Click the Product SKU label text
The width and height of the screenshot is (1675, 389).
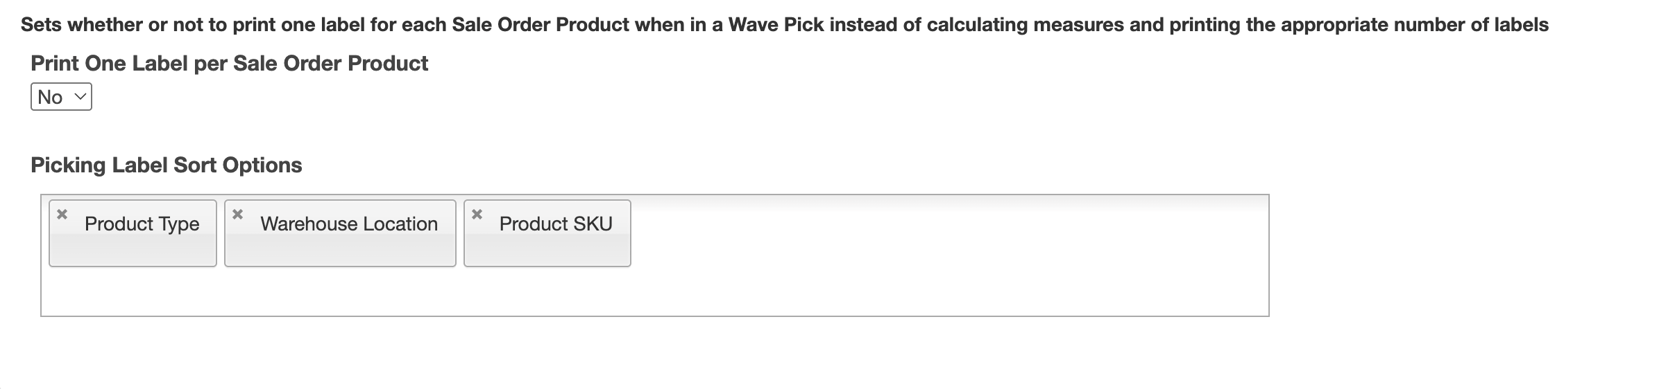556,224
